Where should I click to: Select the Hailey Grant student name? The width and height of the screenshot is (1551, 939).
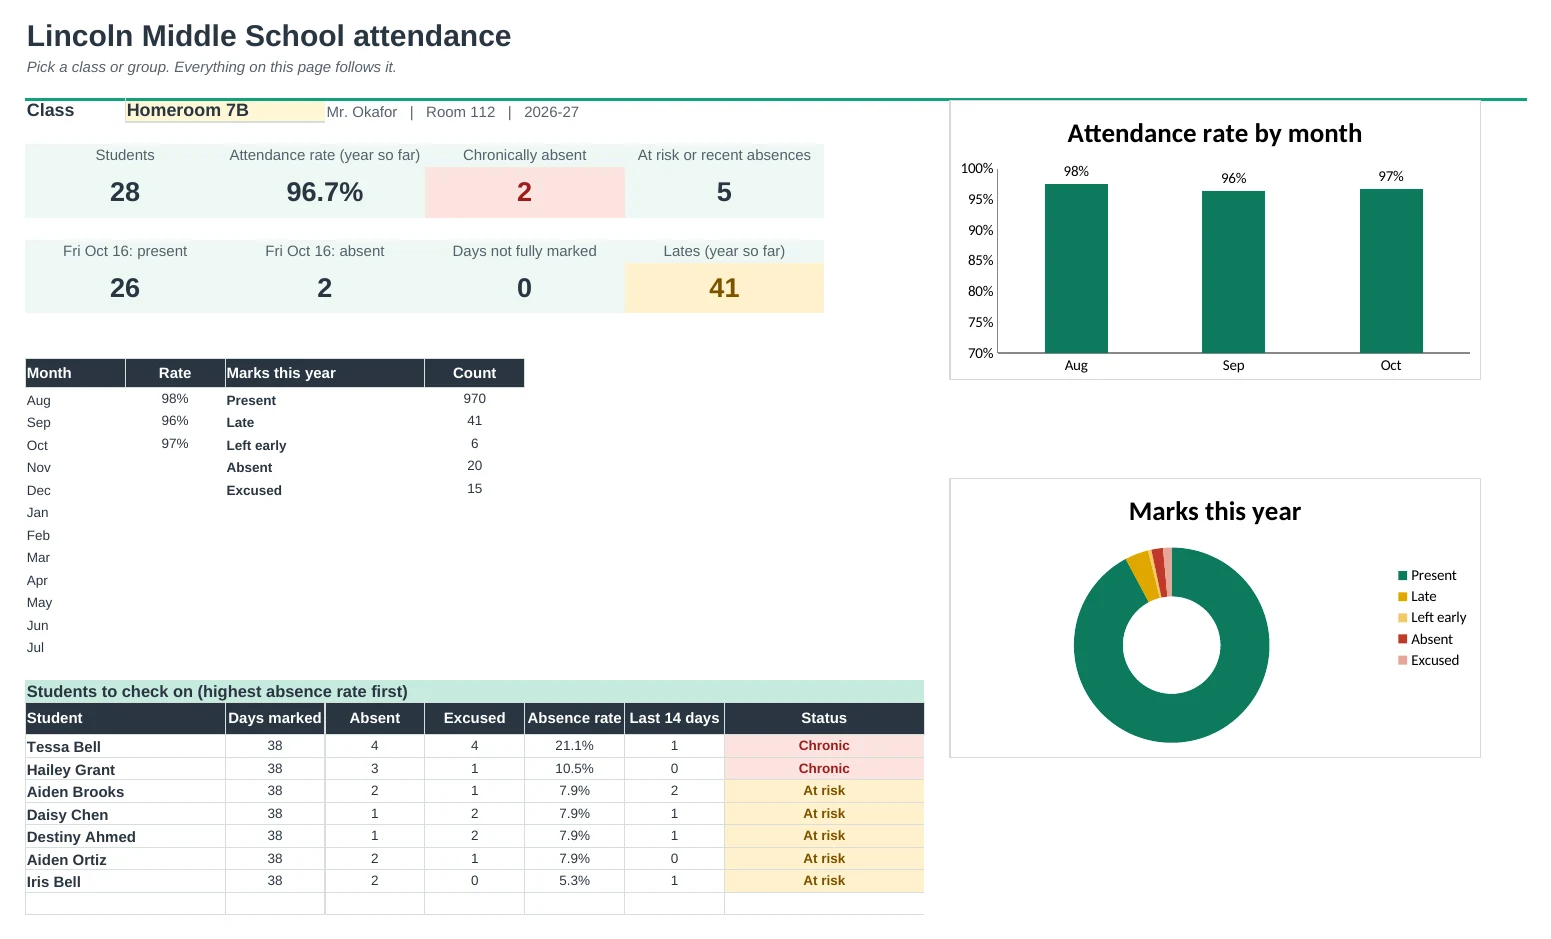[71, 770]
